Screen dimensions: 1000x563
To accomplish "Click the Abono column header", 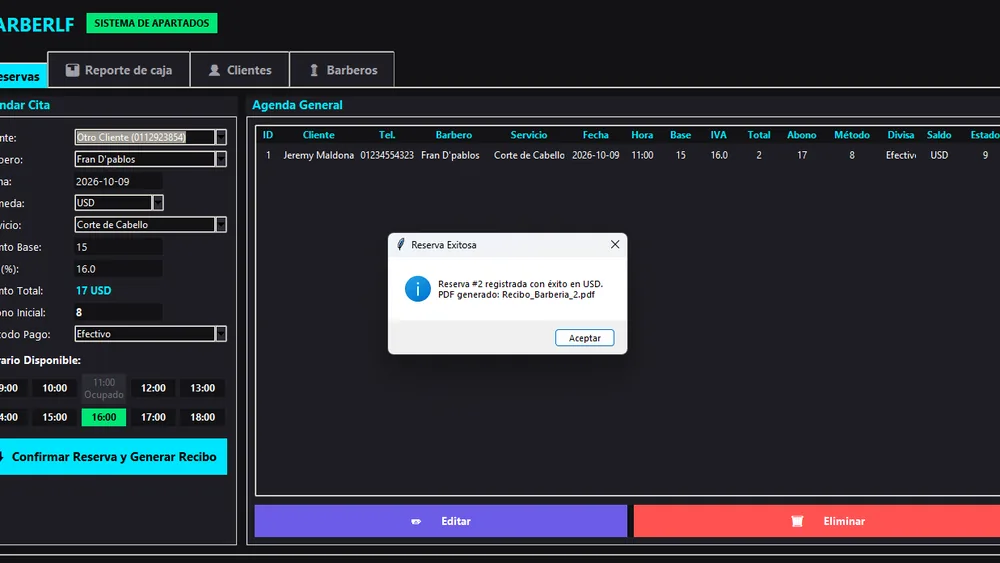I will pyautogui.click(x=802, y=135).
